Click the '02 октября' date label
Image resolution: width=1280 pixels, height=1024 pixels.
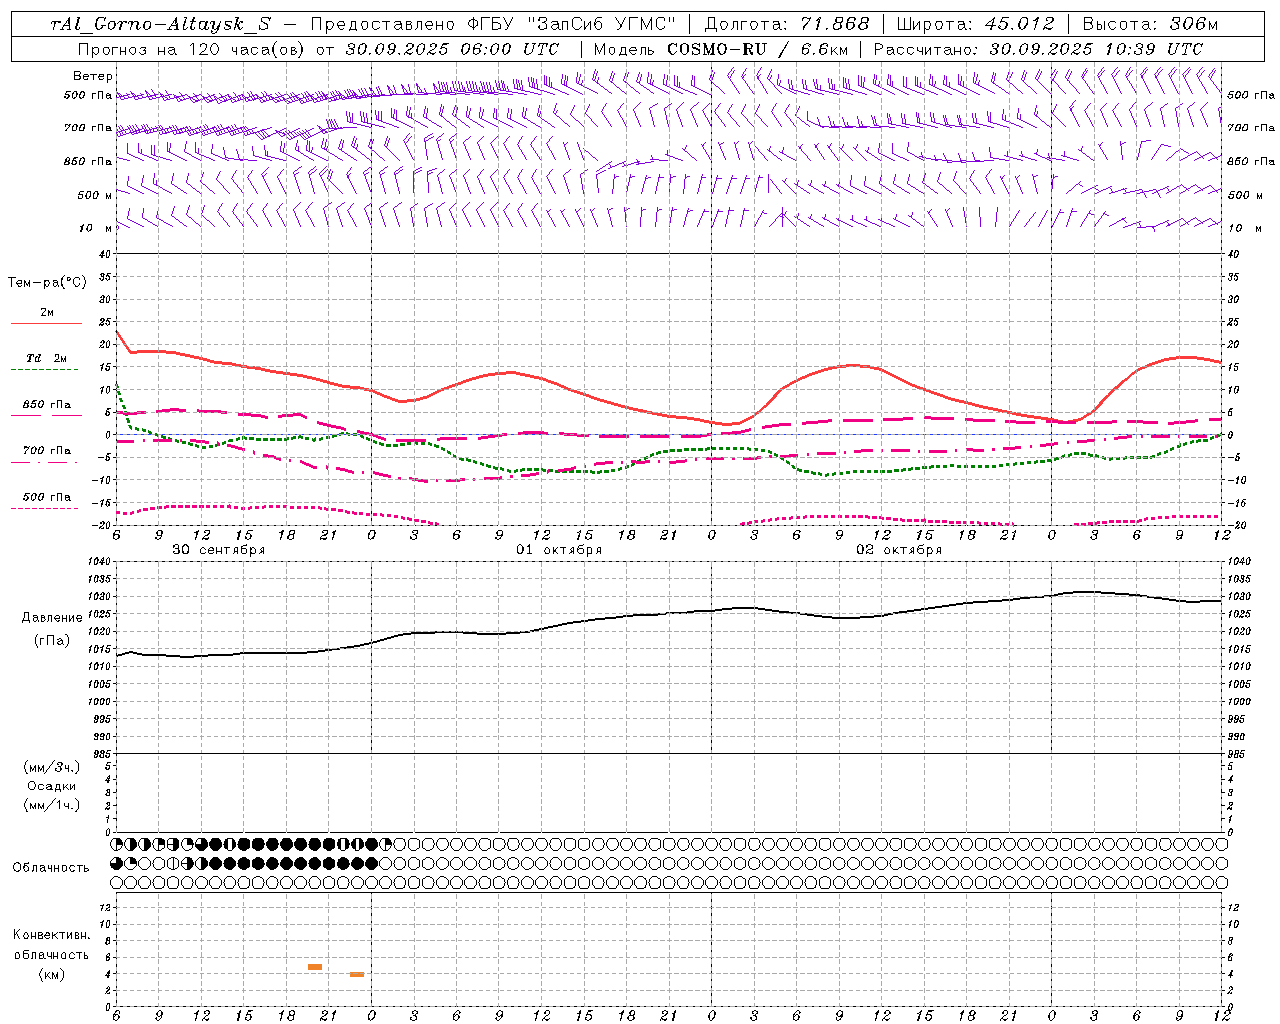click(x=899, y=550)
